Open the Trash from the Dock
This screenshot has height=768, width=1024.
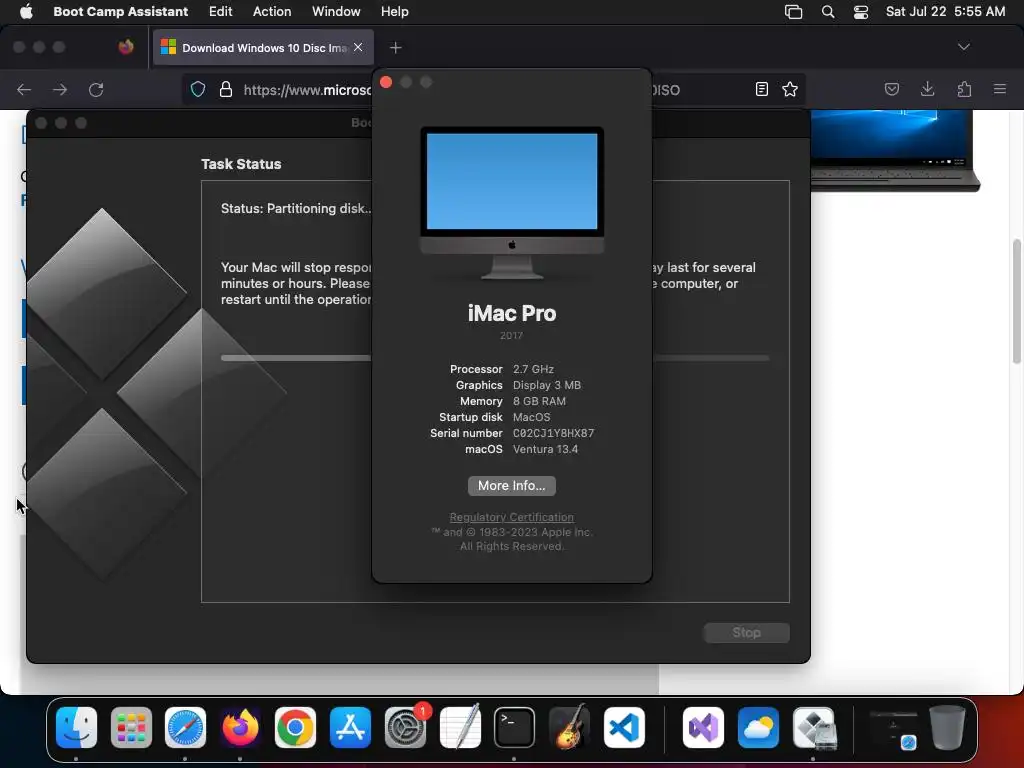[x=947, y=728]
